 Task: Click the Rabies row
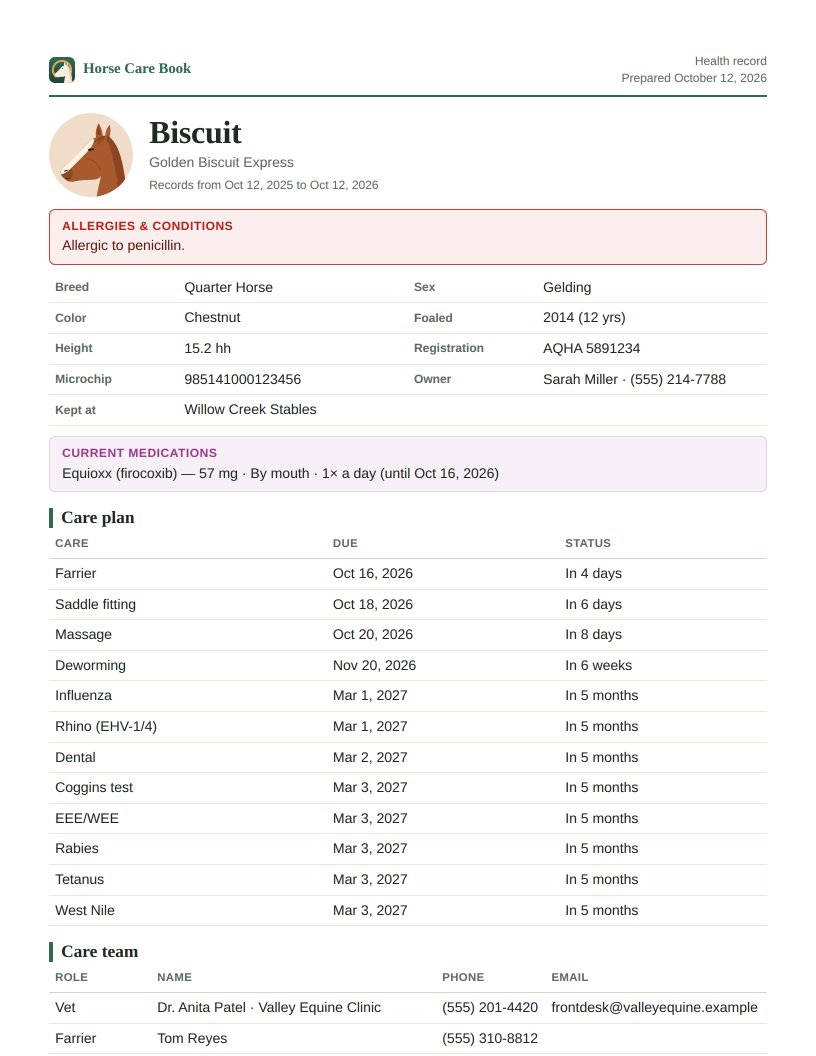[x=407, y=849]
